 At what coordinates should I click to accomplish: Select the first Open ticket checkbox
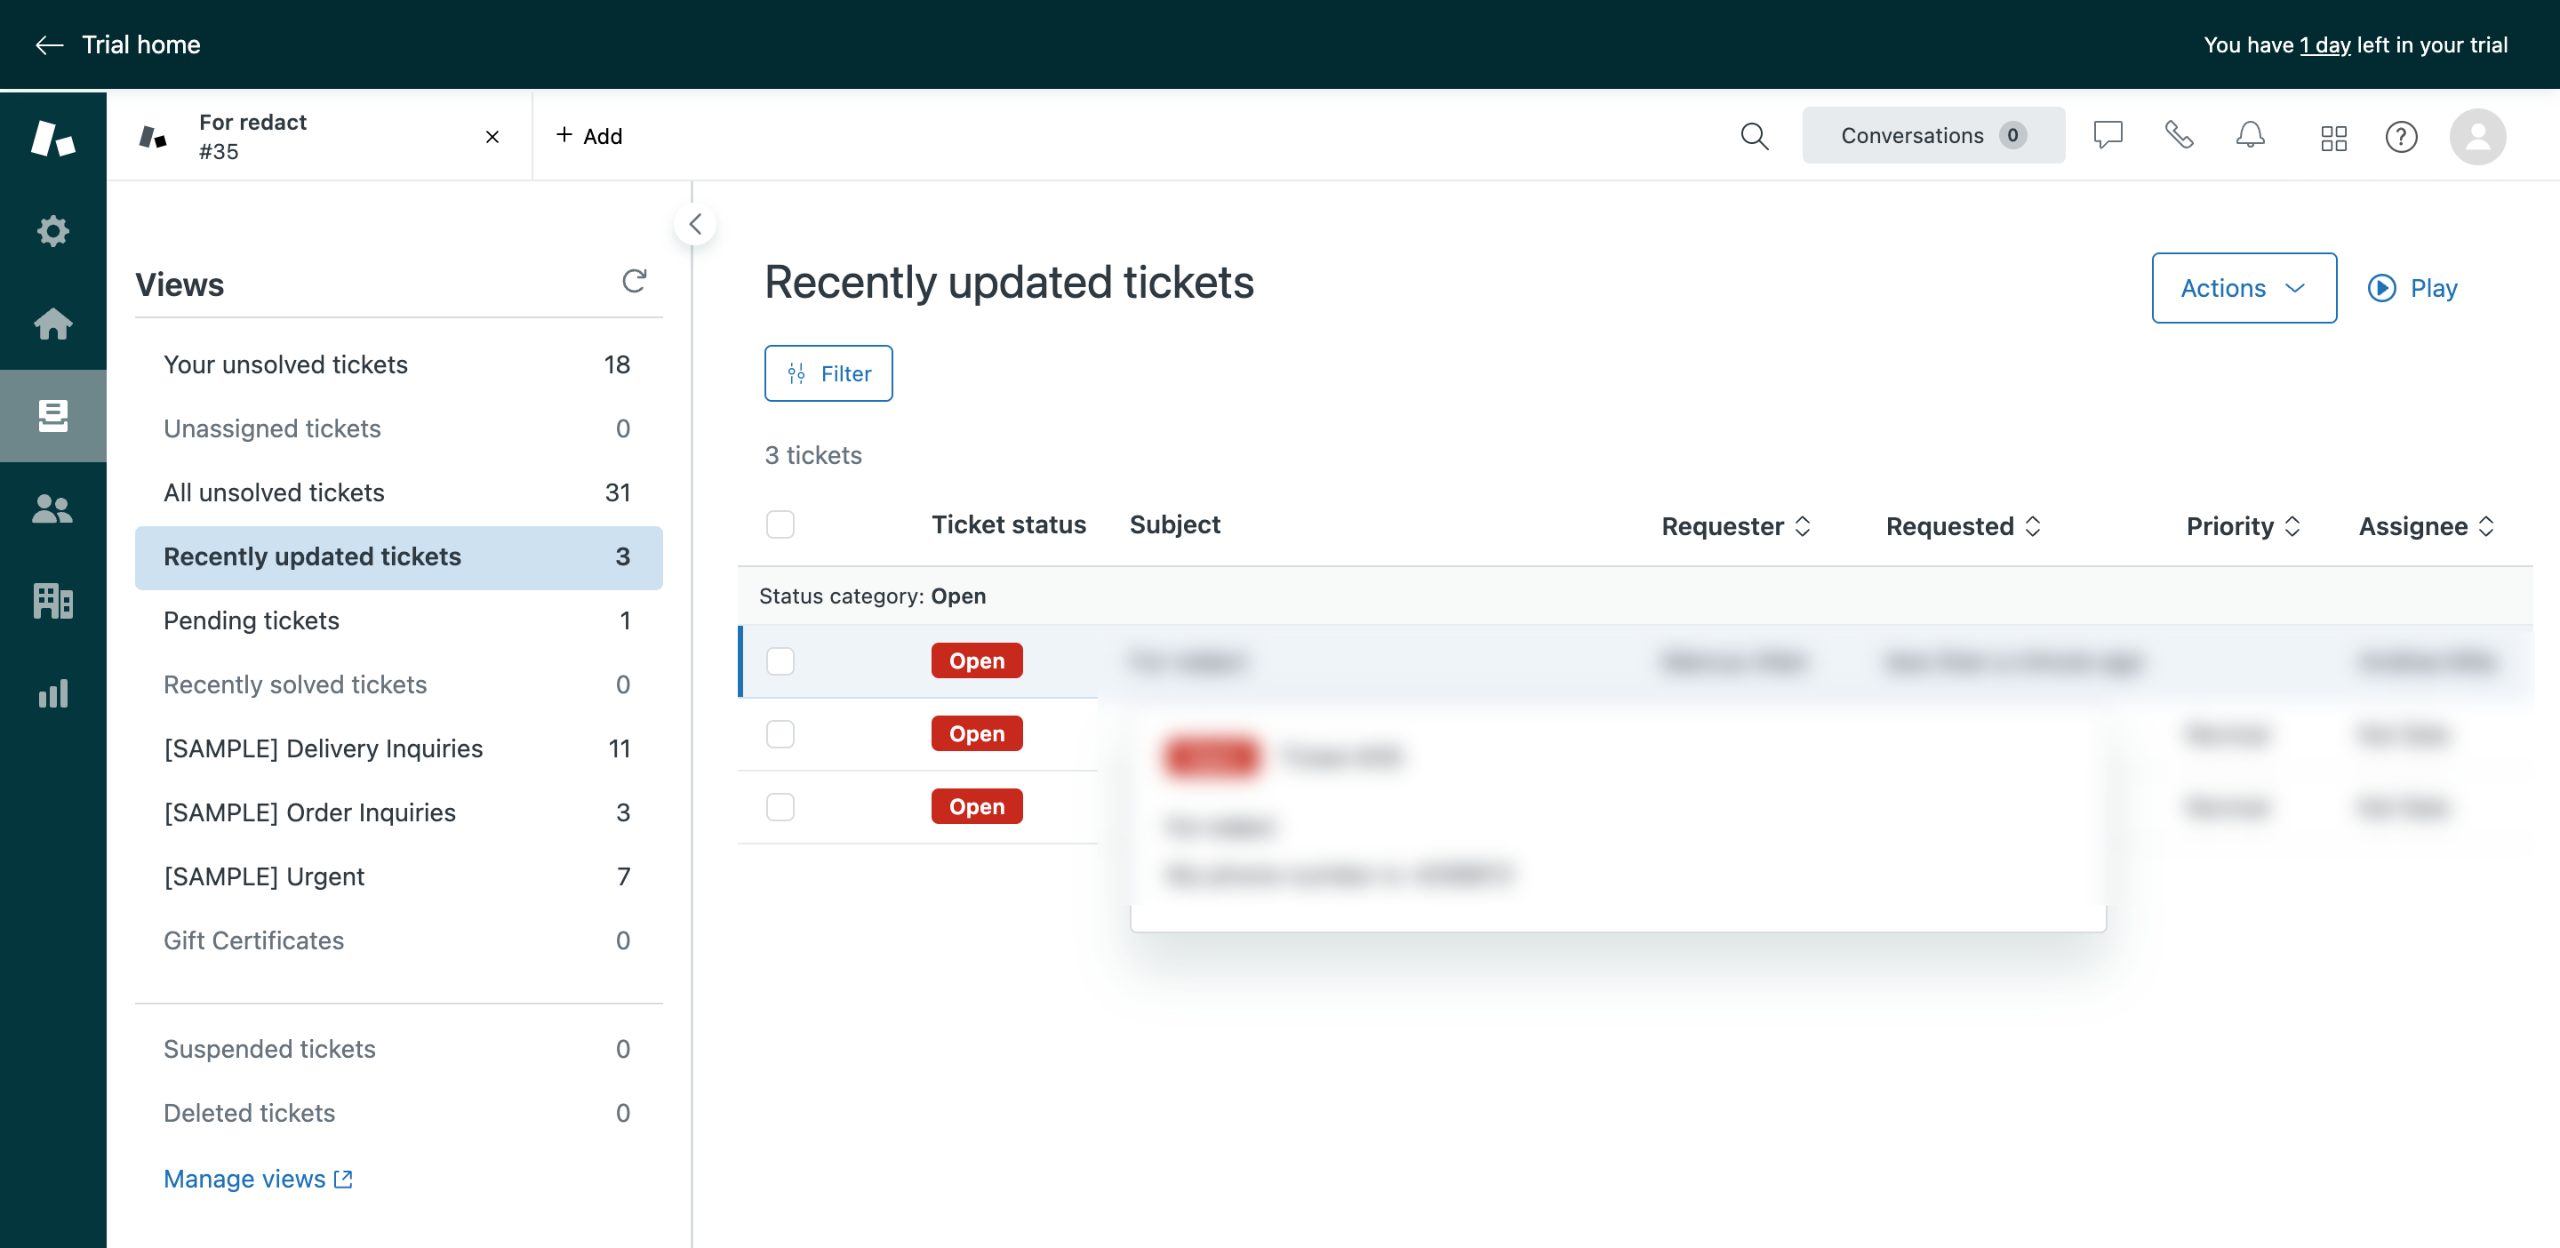780,661
